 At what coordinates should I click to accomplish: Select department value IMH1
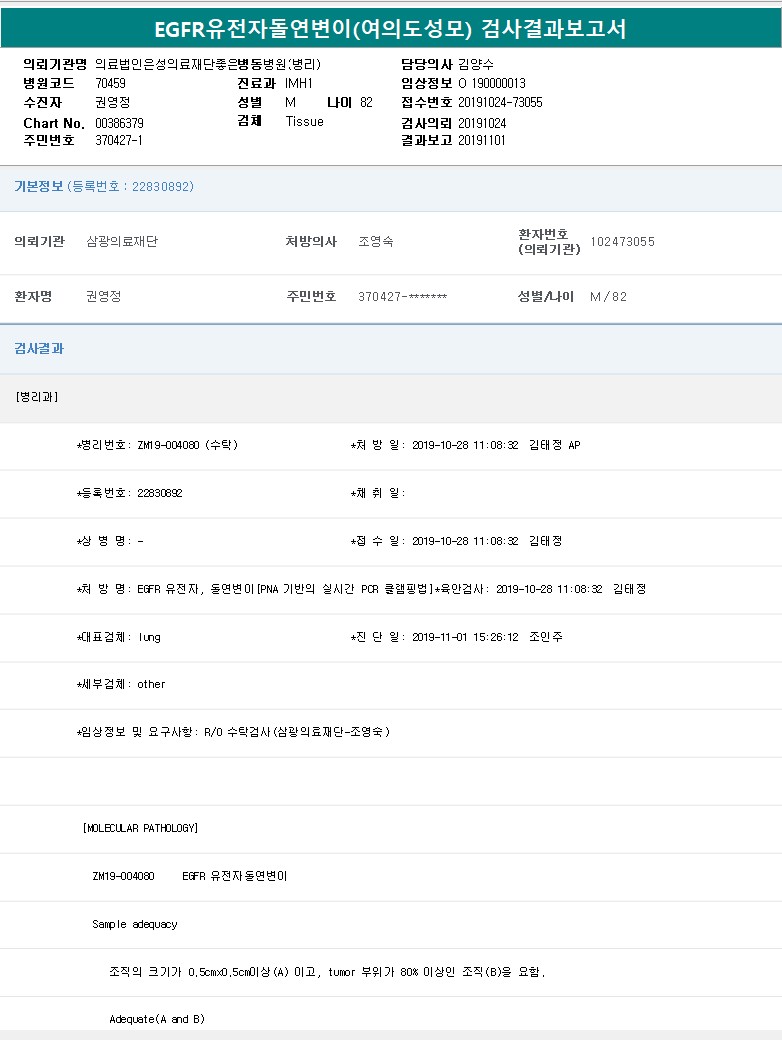pyautogui.click(x=298, y=83)
